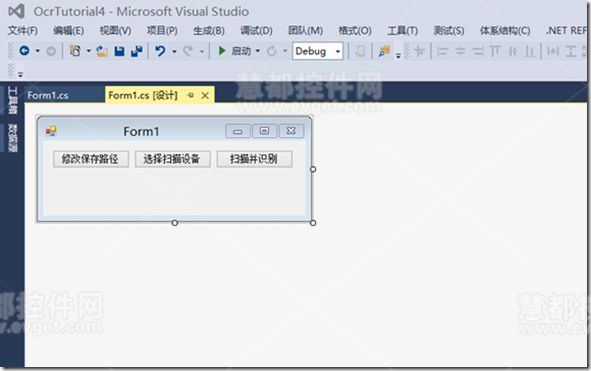The height and width of the screenshot is (371, 591).
Task: Click the align lefts layout icon
Action: click(442, 51)
